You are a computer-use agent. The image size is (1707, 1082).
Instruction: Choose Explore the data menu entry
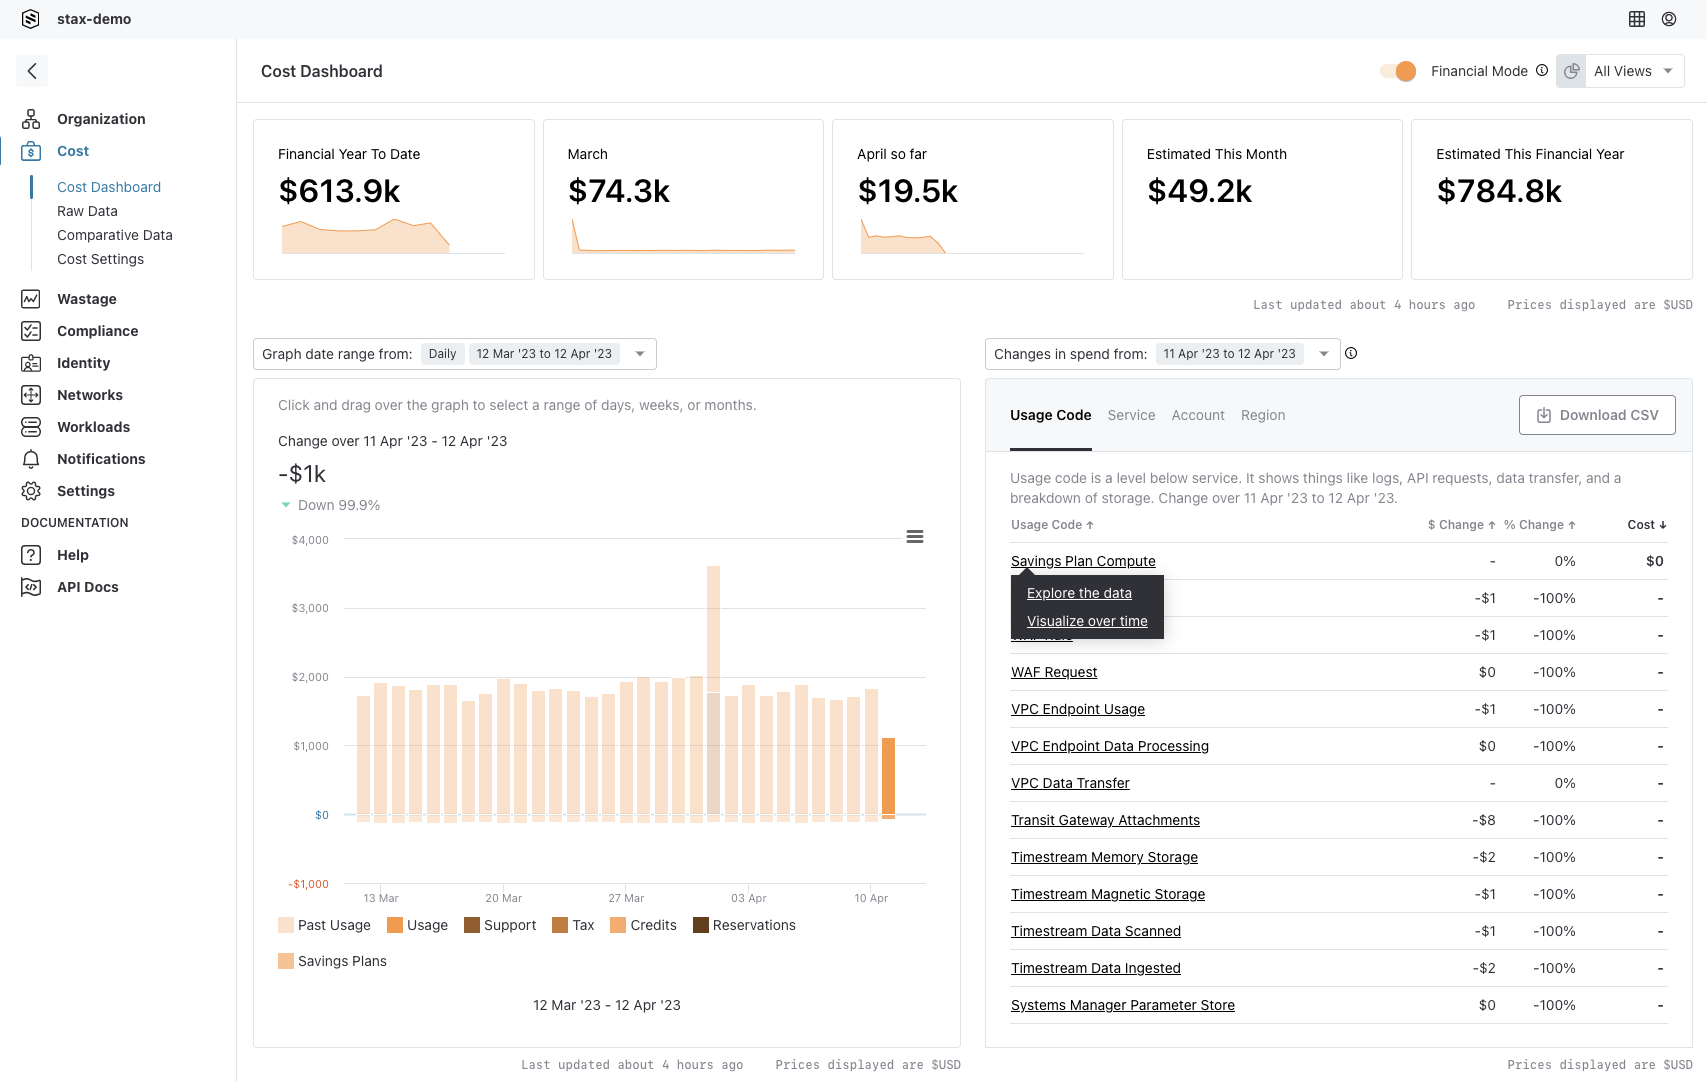pyautogui.click(x=1079, y=593)
